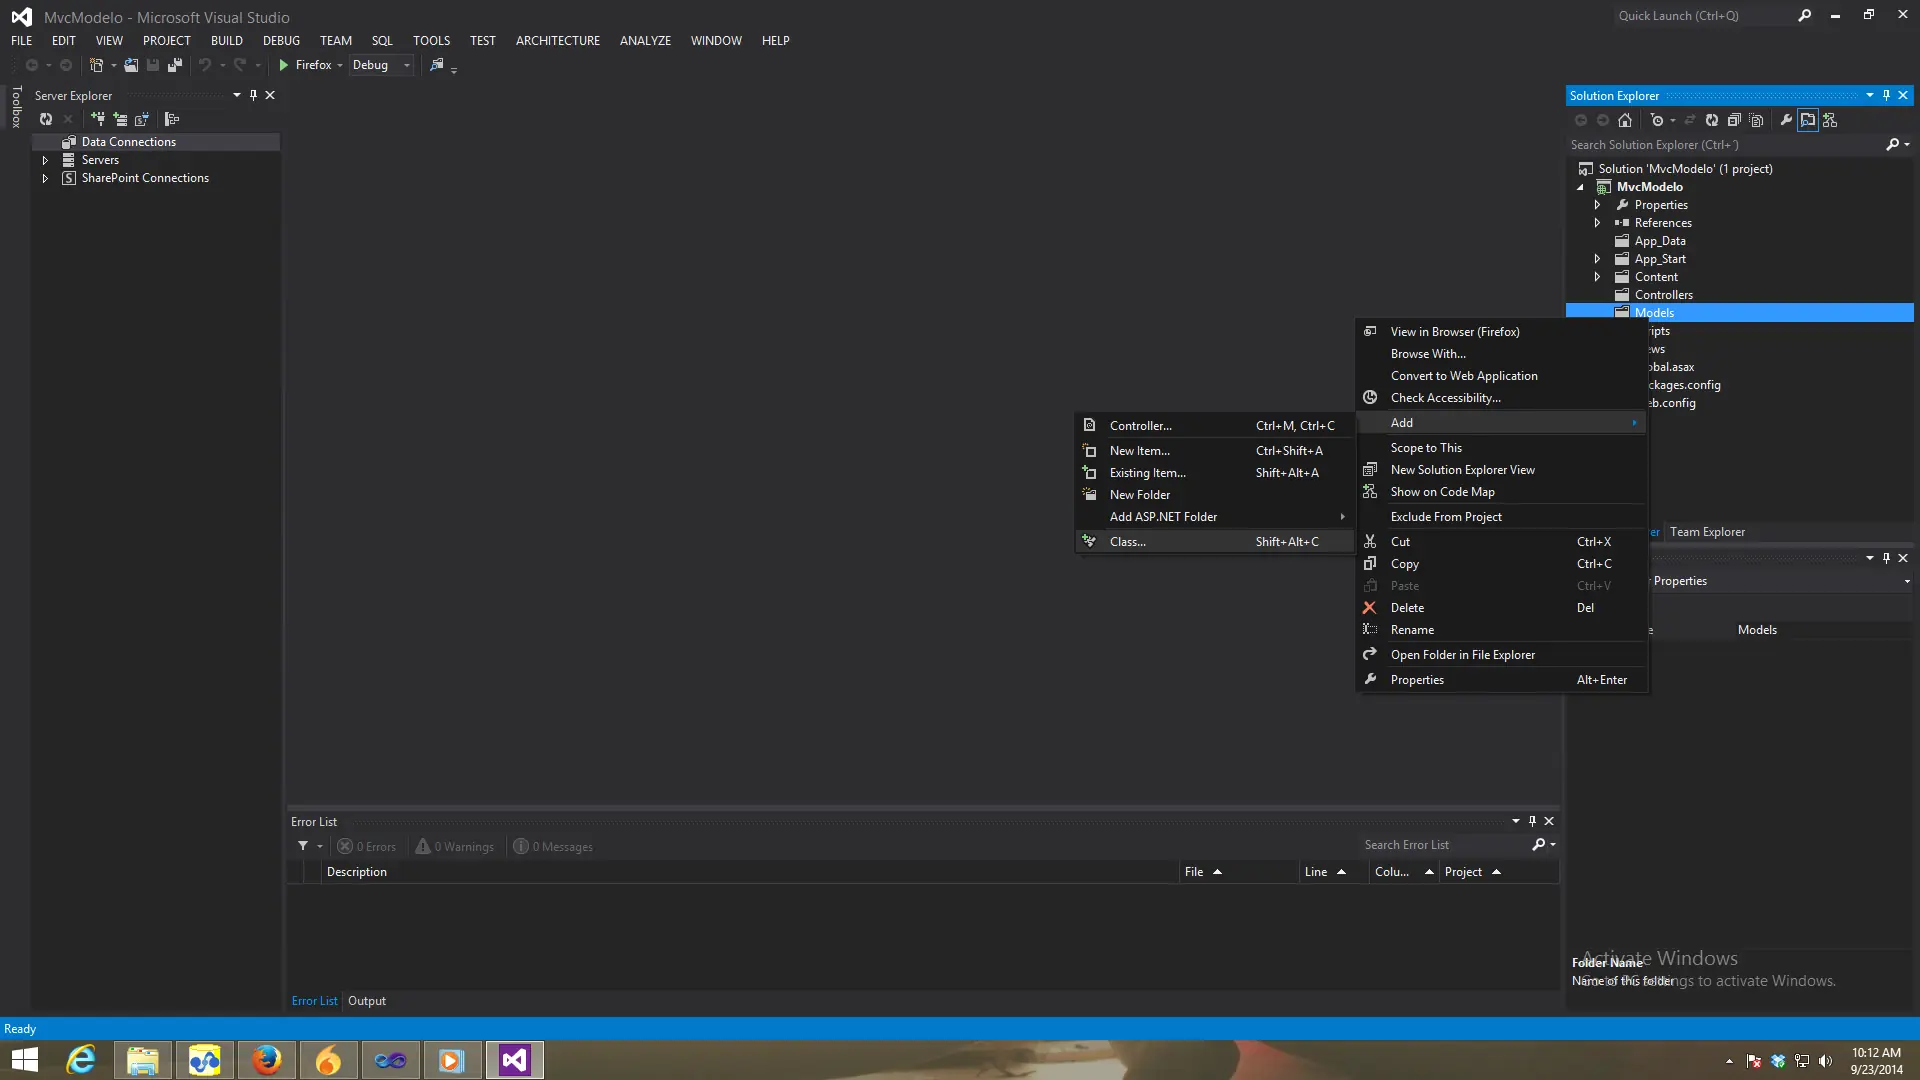1920x1080 pixels.
Task: Open the BUILD menu
Action: coord(227,41)
